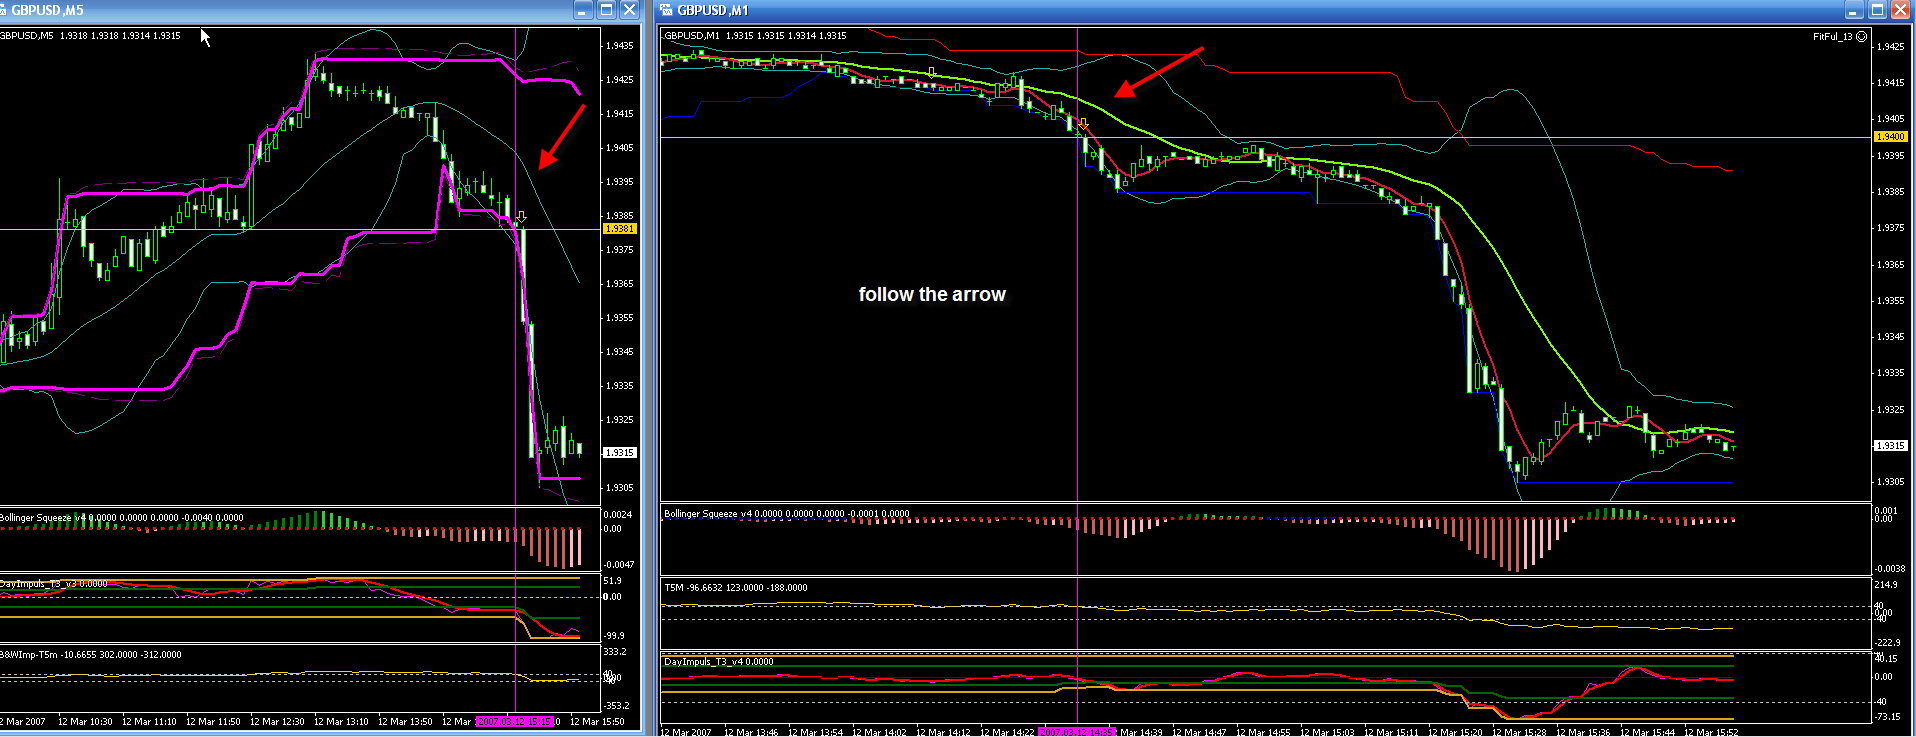Minimize the GBPUSD,M1 chart window
Viewport: 1916px width, 737px height.
click(x=1854, y=10)
